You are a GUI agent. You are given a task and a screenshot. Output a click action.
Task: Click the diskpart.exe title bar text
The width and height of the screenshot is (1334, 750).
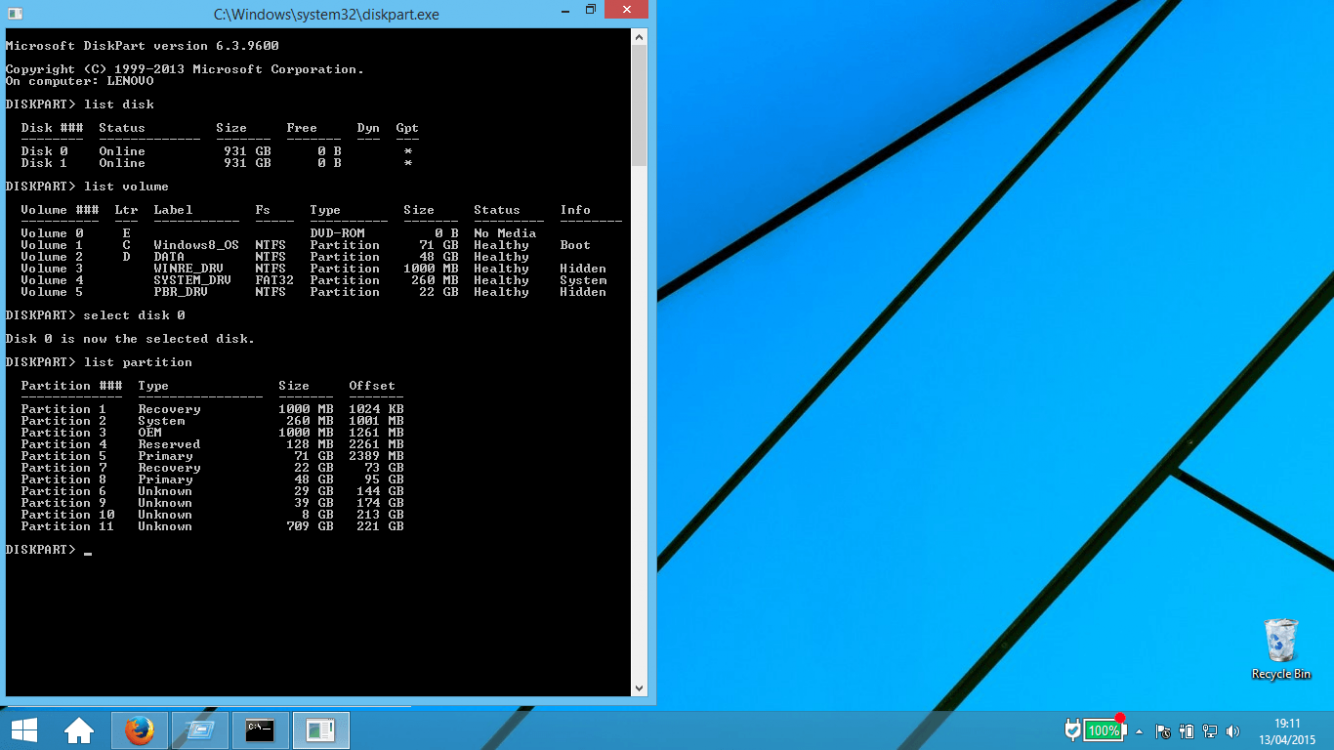tap(326, 14)
